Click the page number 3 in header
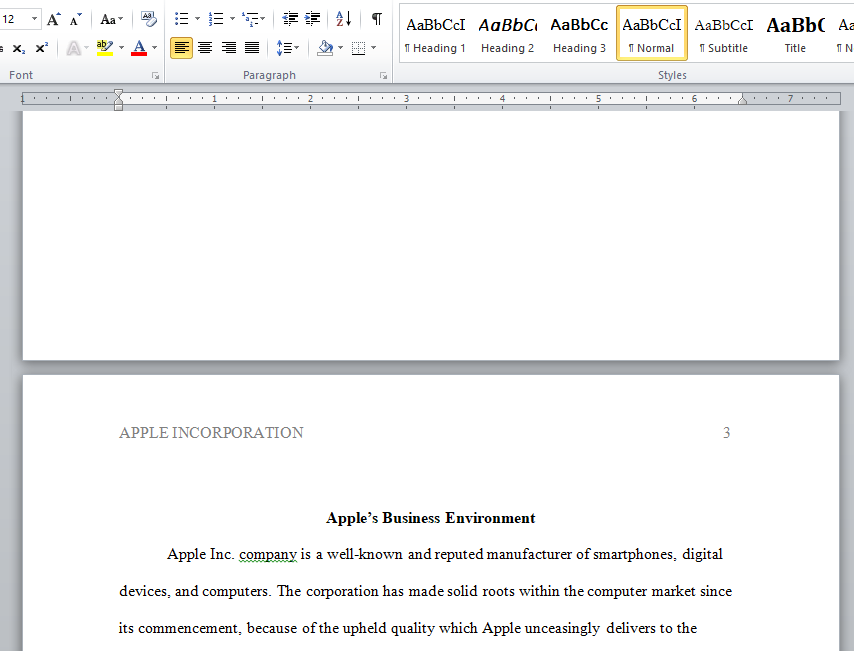854x651 pixels. click(726, 433)
